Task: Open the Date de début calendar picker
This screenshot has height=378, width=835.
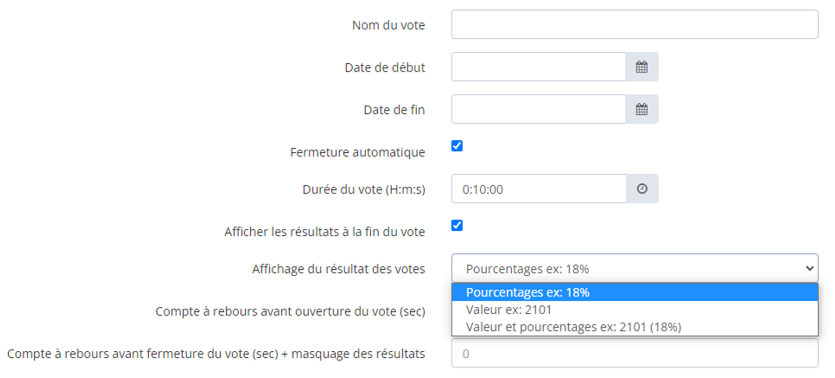Action: [x=642, y=67]
